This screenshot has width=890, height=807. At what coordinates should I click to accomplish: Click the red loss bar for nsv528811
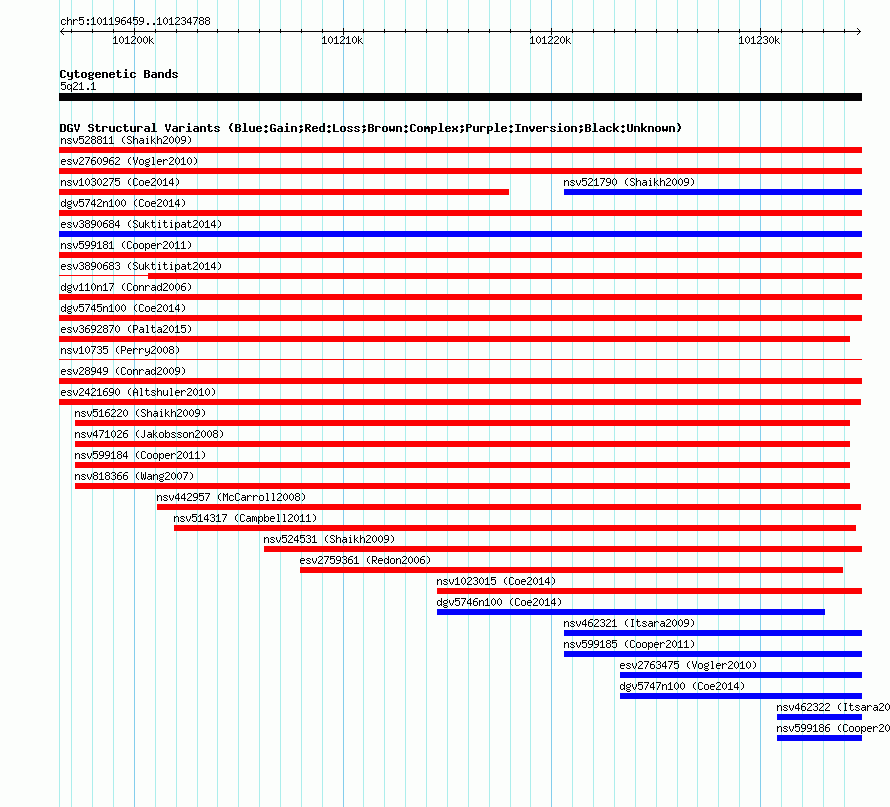[460, 150]
